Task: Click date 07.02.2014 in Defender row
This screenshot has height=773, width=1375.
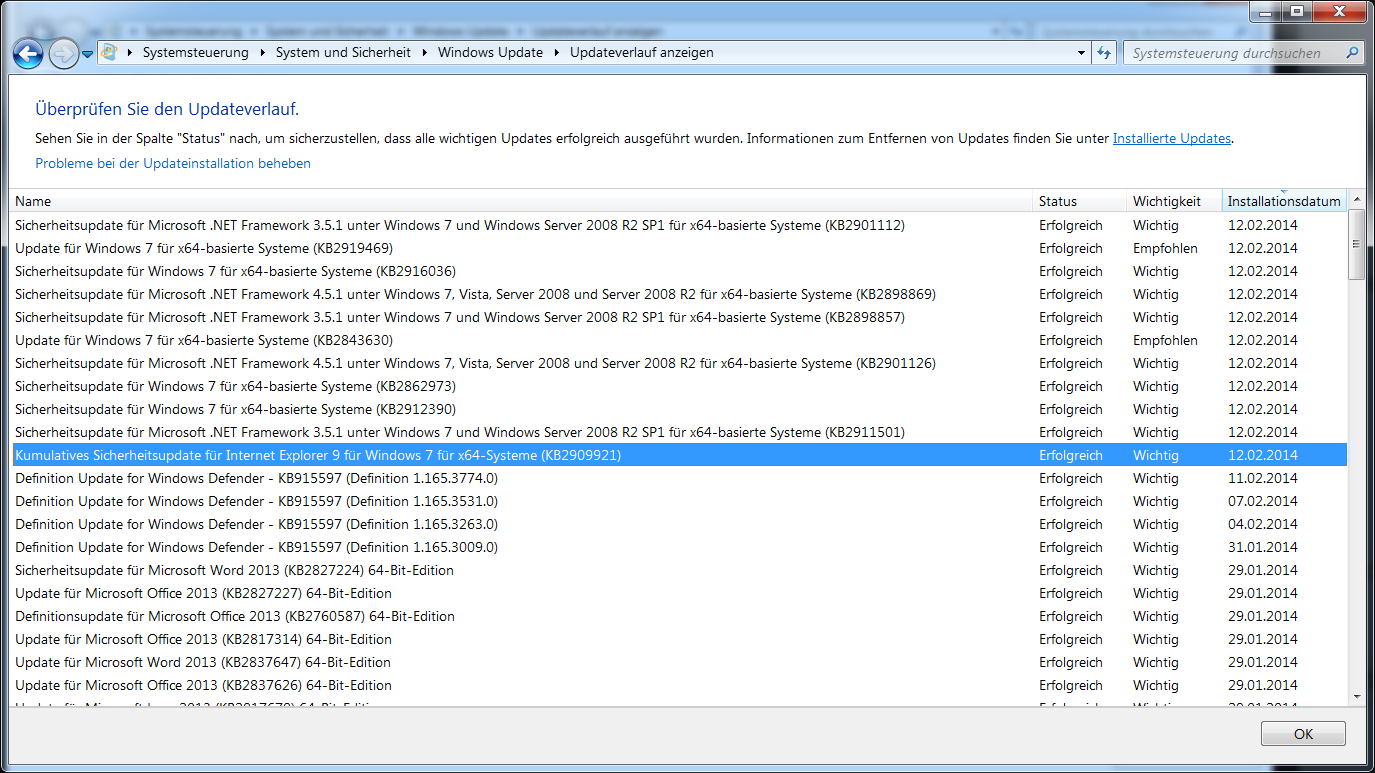Action: click(1263, 501)
